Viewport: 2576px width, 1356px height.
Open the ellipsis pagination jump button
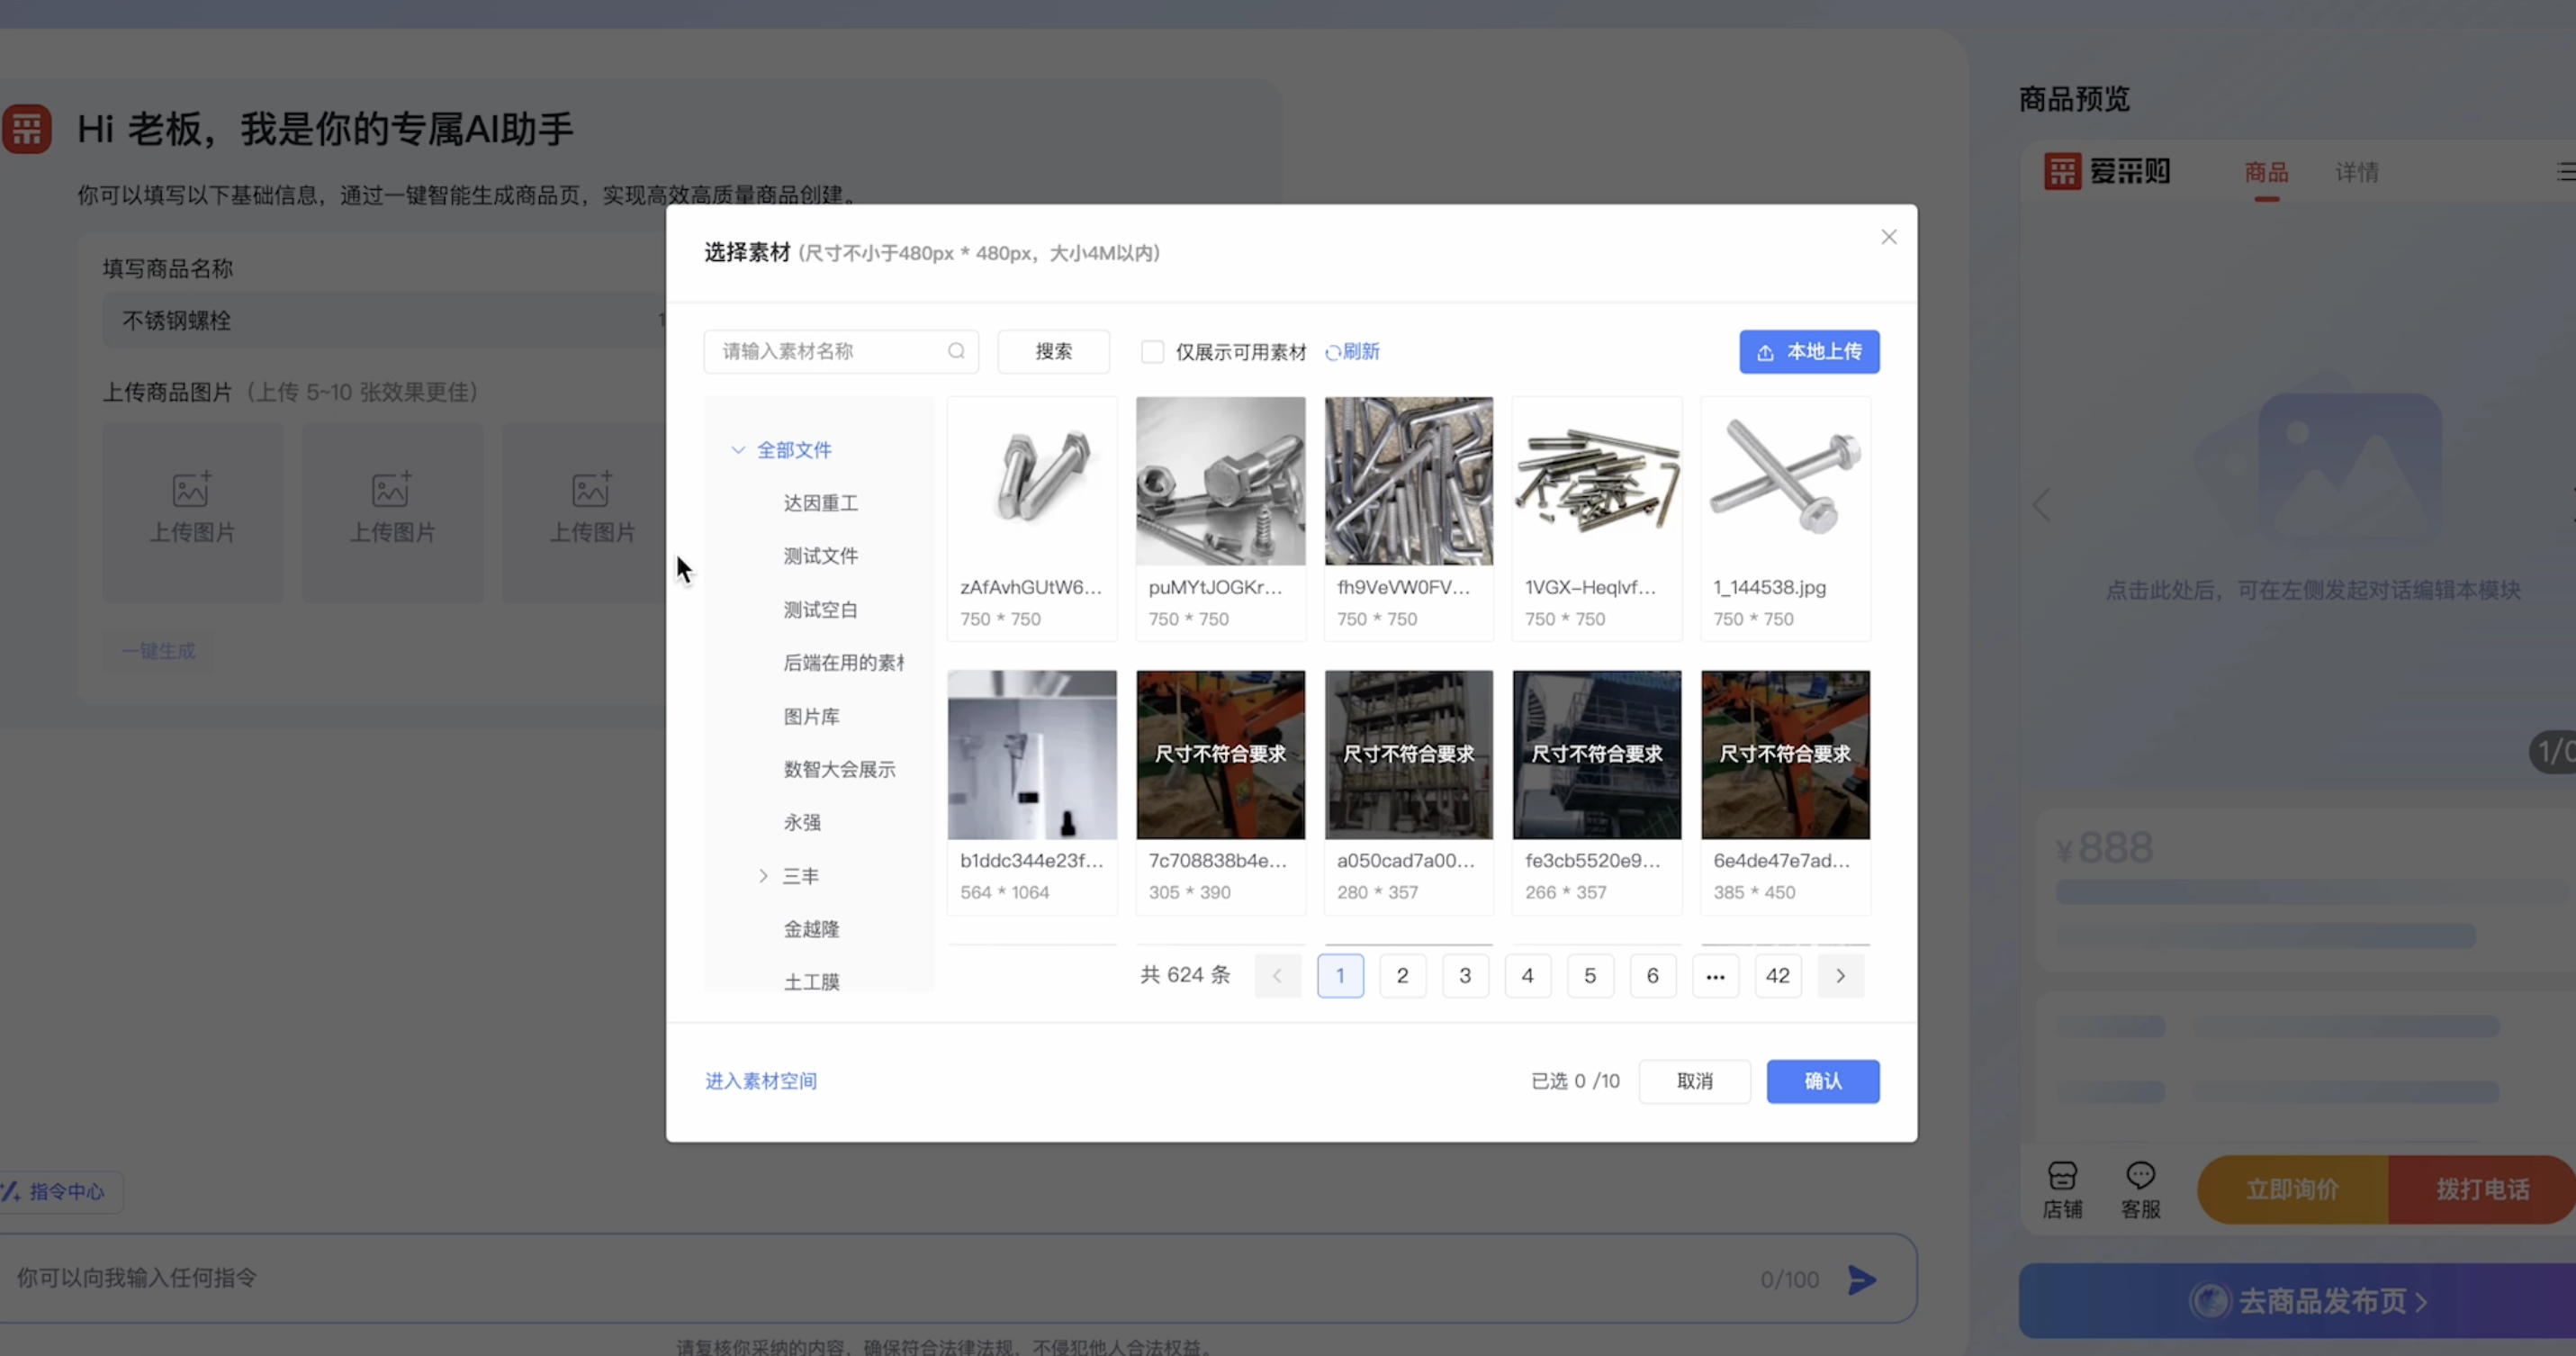(x=1715, y=976)
